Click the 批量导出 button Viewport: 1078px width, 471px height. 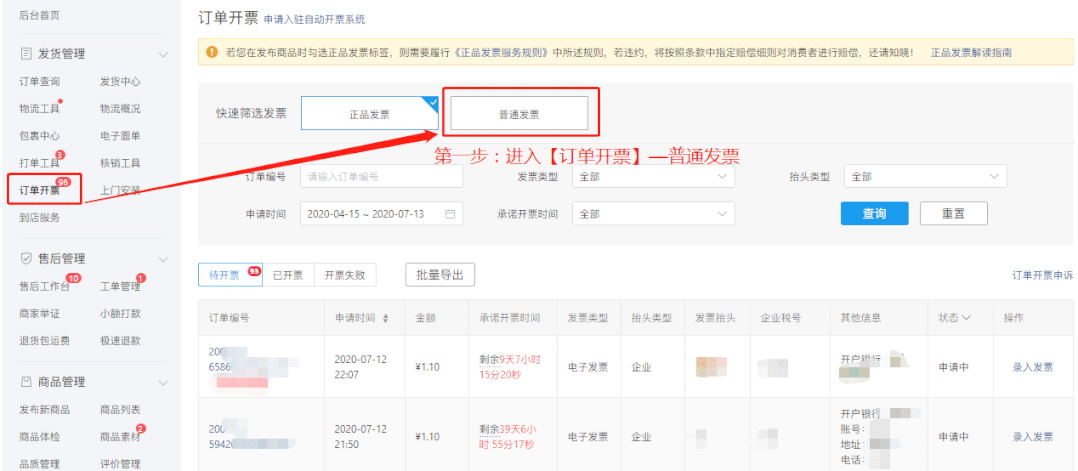point(440,275)
